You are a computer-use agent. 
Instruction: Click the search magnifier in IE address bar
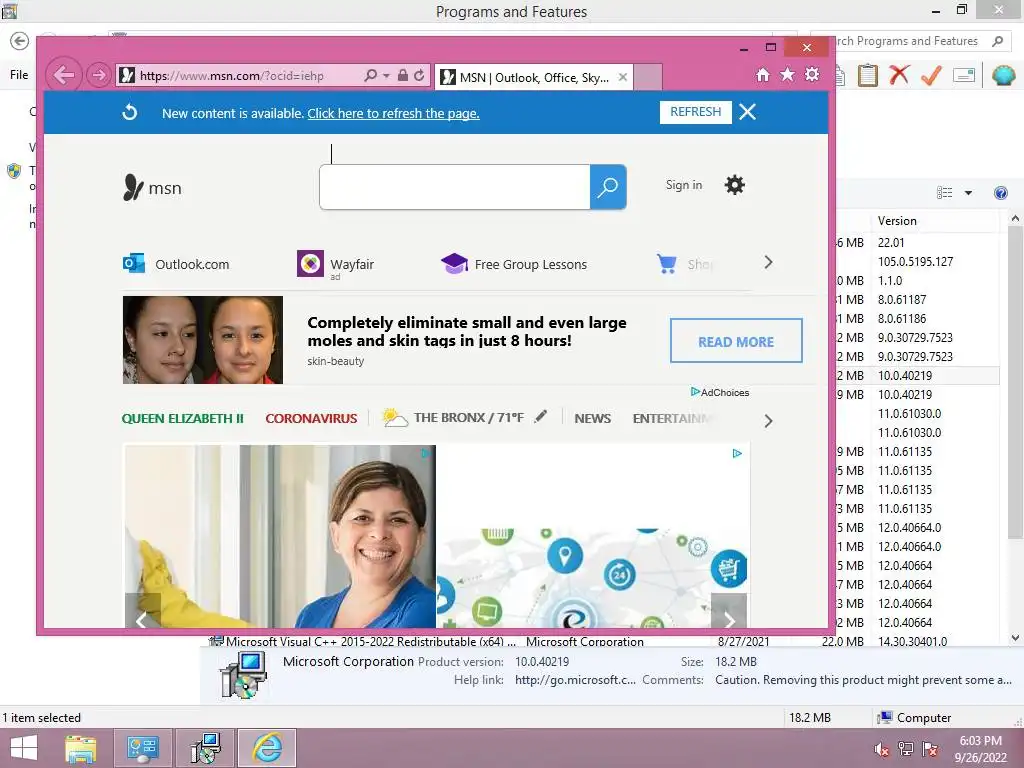(x=371, y=76)
